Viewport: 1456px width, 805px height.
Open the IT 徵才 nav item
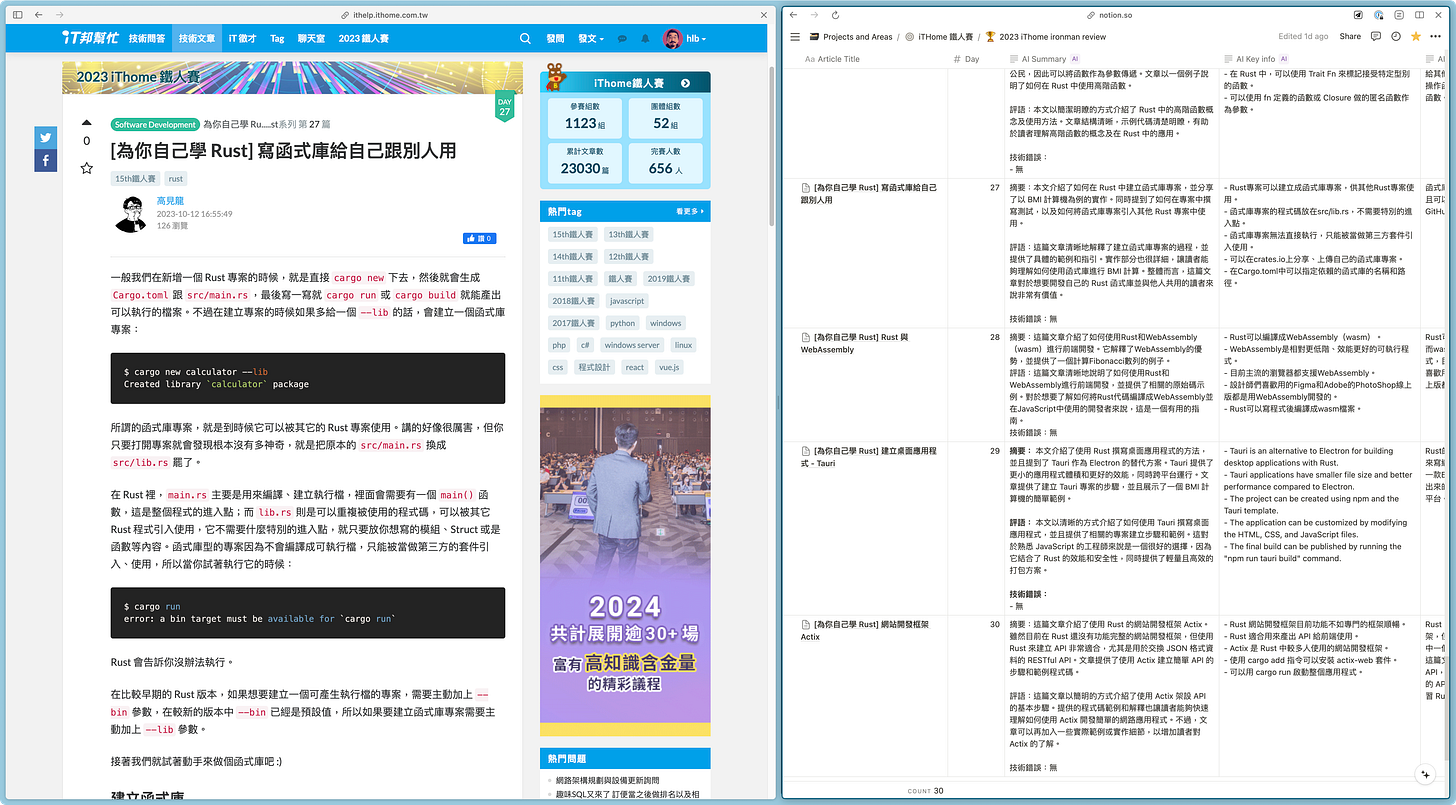click(x=242, y=39)
